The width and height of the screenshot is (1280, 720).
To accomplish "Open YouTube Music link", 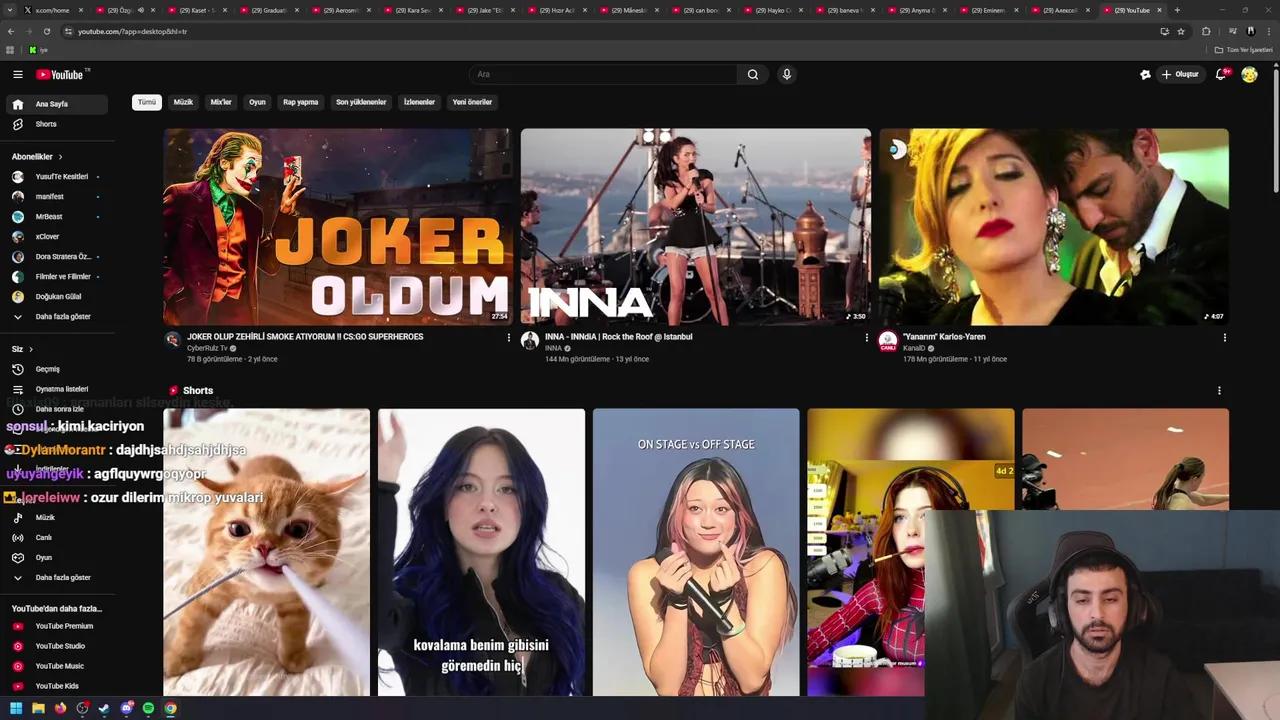I will point(55,666).
